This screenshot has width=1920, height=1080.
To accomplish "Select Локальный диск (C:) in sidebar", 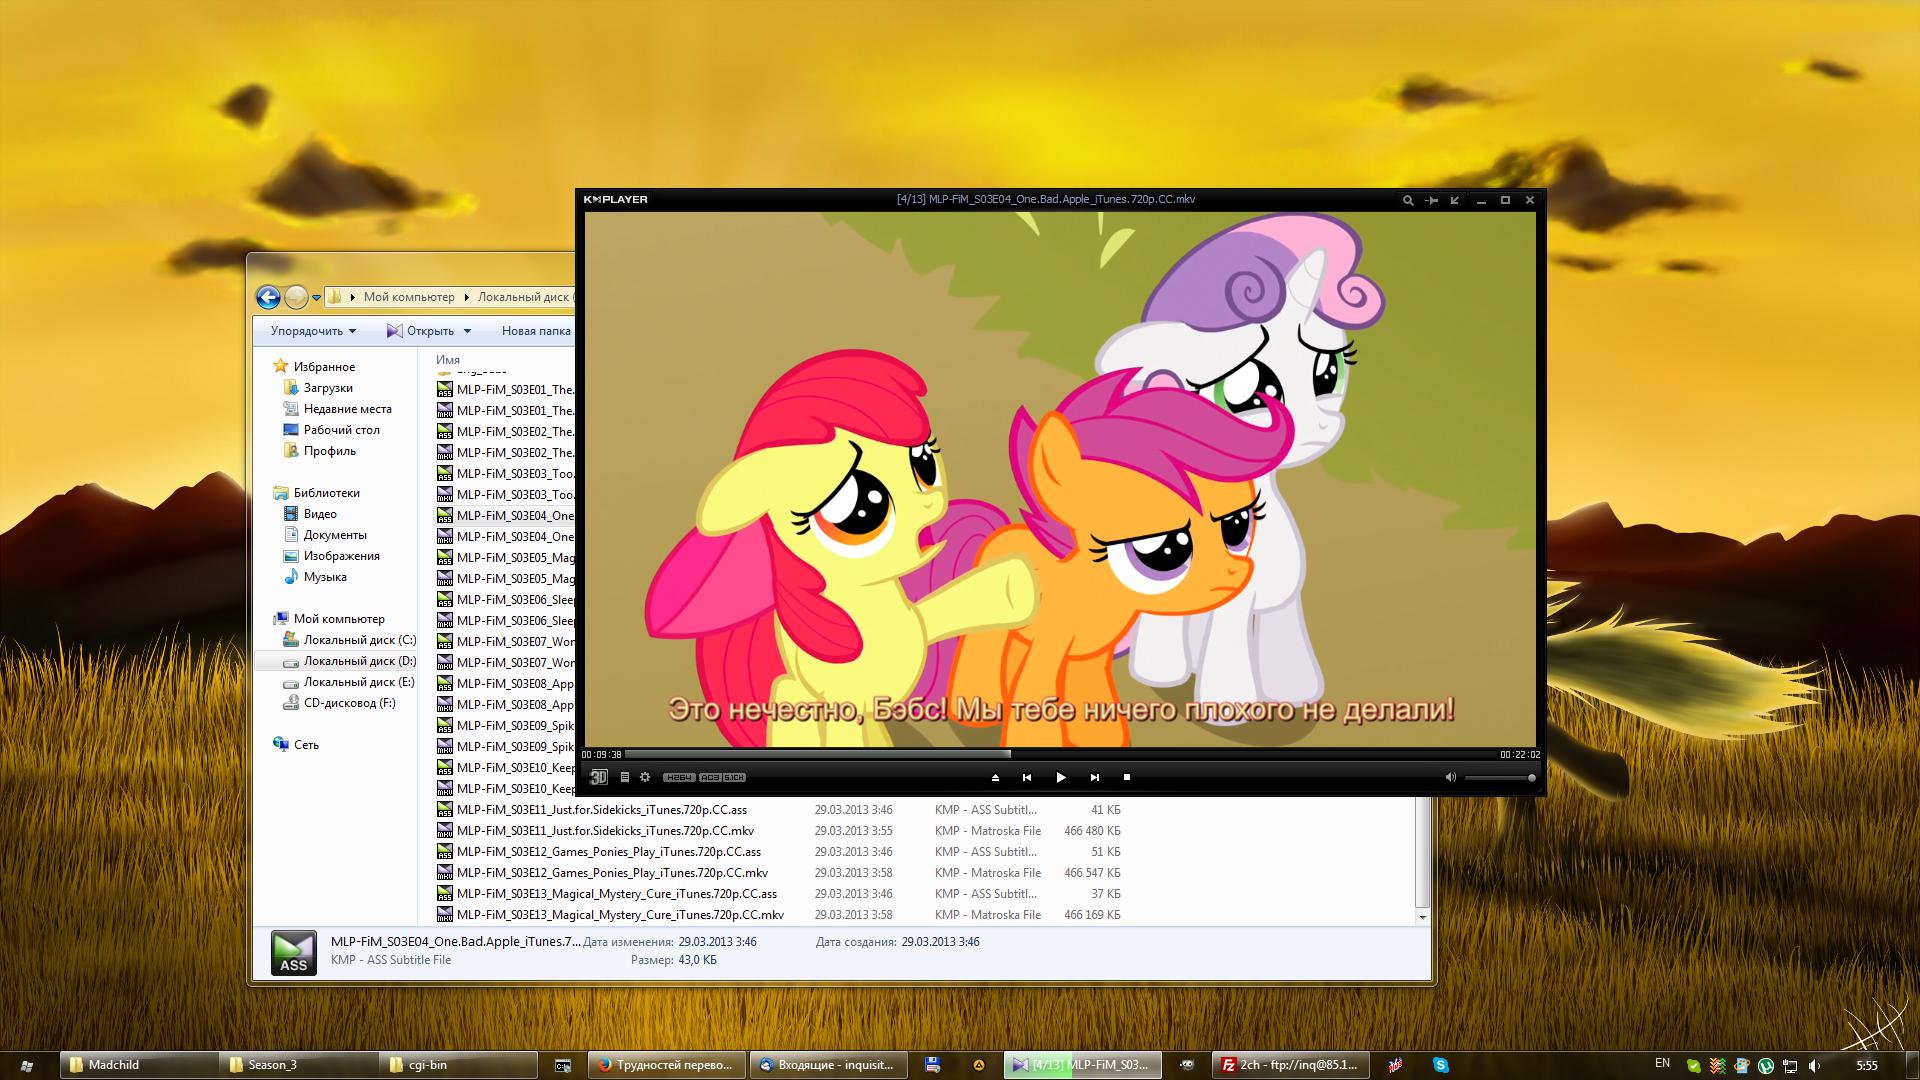I will click(x=359, y=640).
